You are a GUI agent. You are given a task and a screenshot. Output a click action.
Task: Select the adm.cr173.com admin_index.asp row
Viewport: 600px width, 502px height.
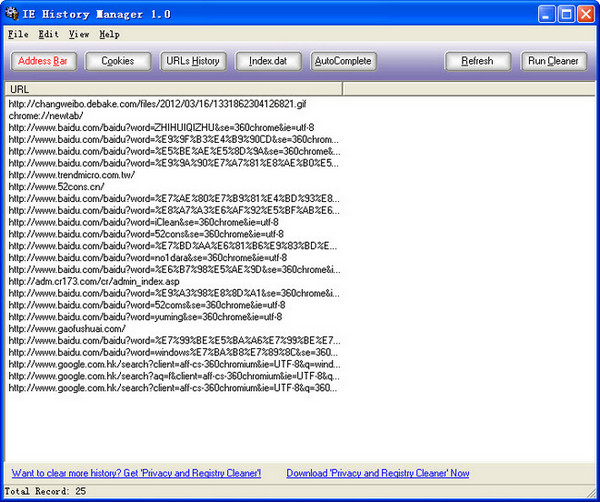[94, 282]
